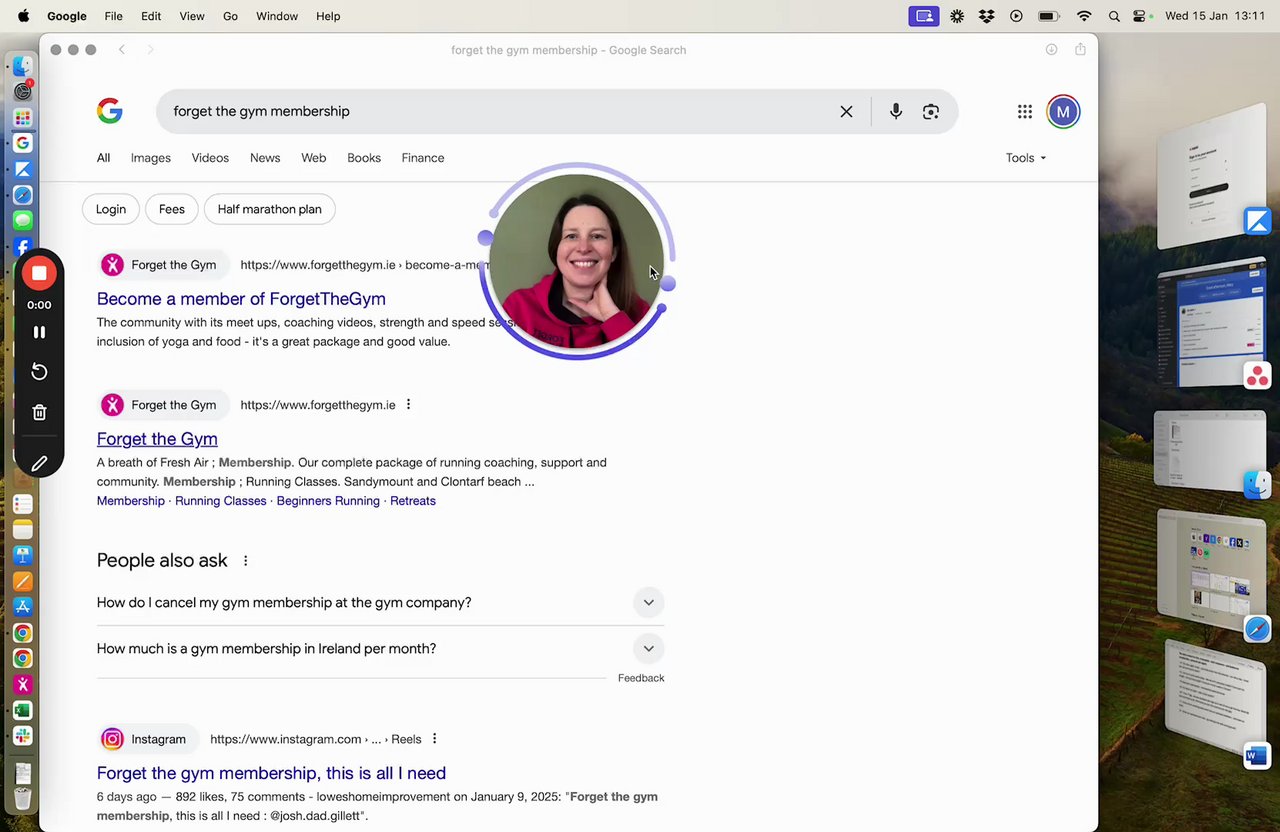The height and width of the screenshot is (832, 1280).
Task: Open App Store from the Dock
Action: point(22,607)
